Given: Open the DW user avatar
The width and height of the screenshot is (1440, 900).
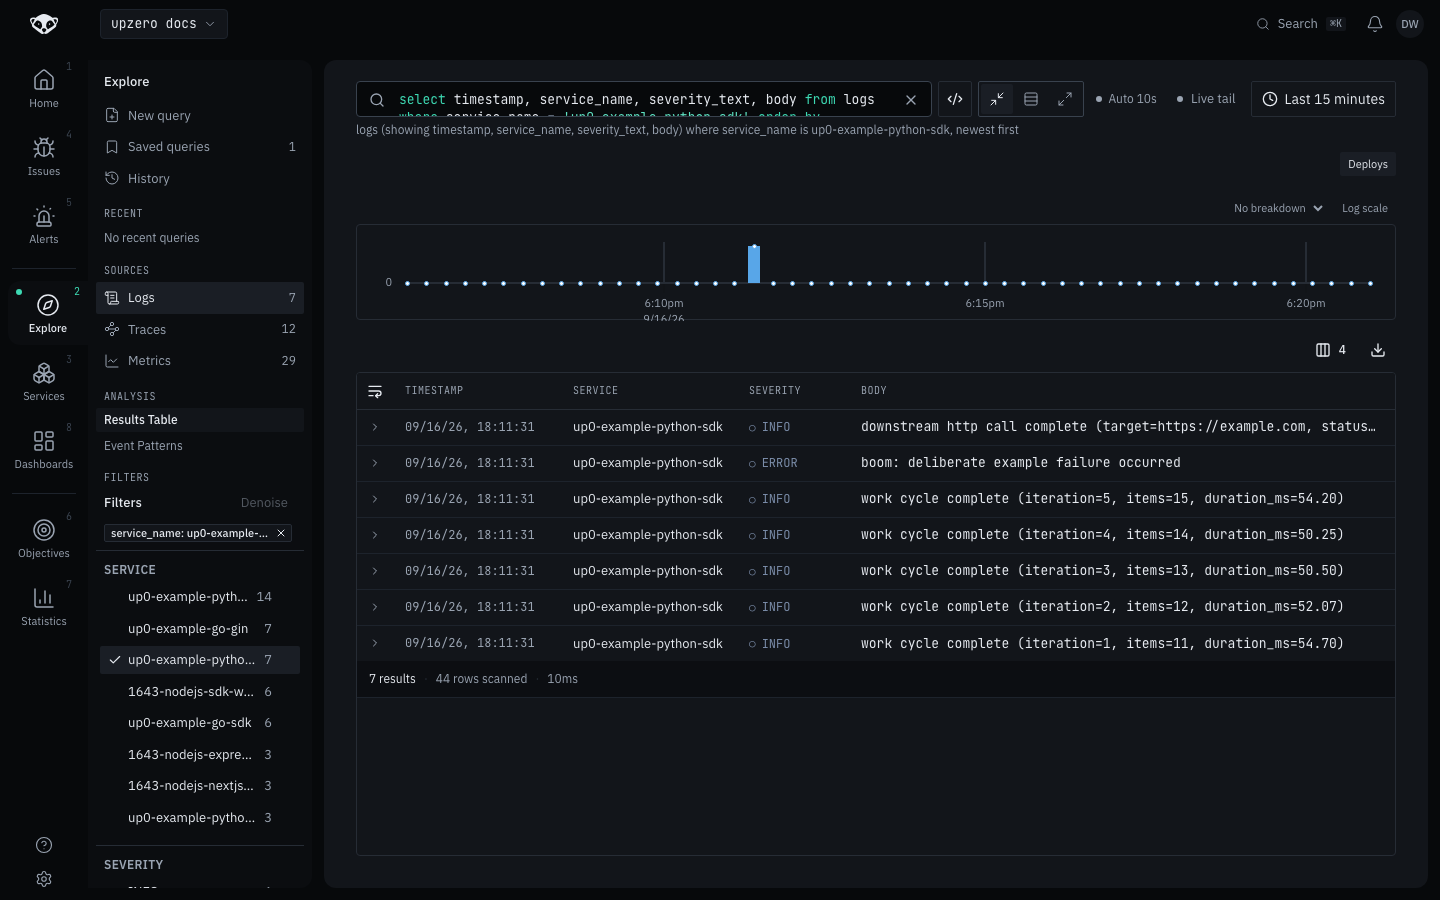Looking at the screenshot, I should pyautogui.click(x=1410, y=24).
